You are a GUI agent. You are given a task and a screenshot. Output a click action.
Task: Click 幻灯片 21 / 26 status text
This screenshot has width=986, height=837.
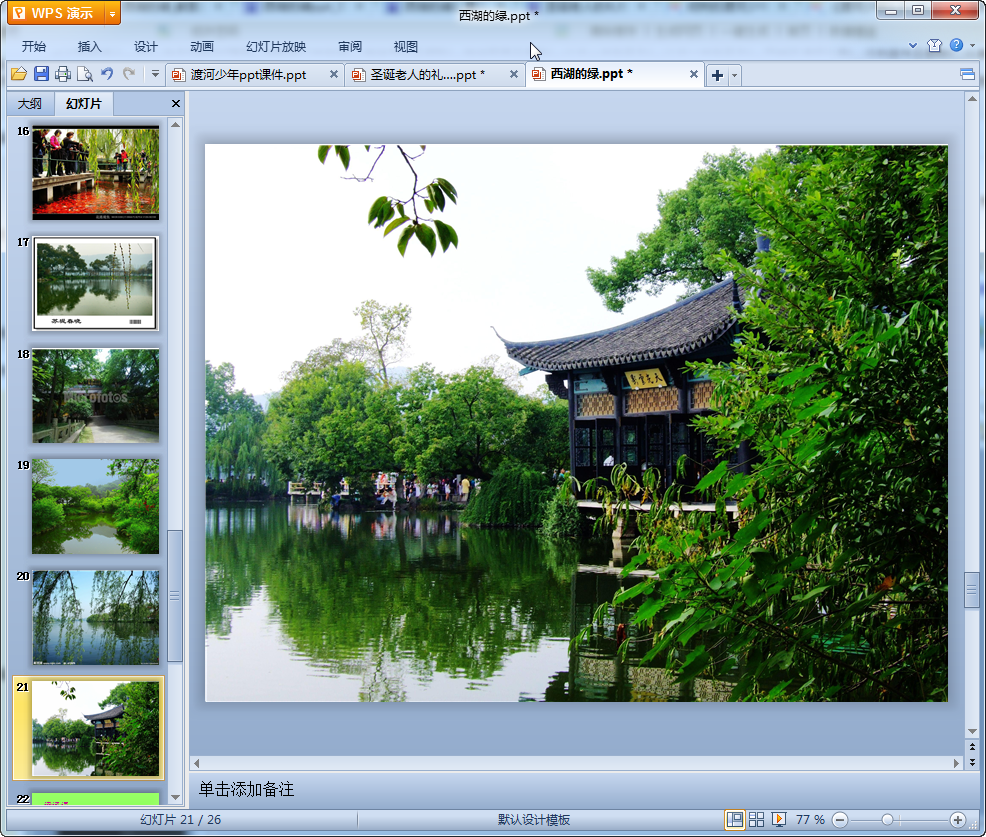tap(180, 819)
